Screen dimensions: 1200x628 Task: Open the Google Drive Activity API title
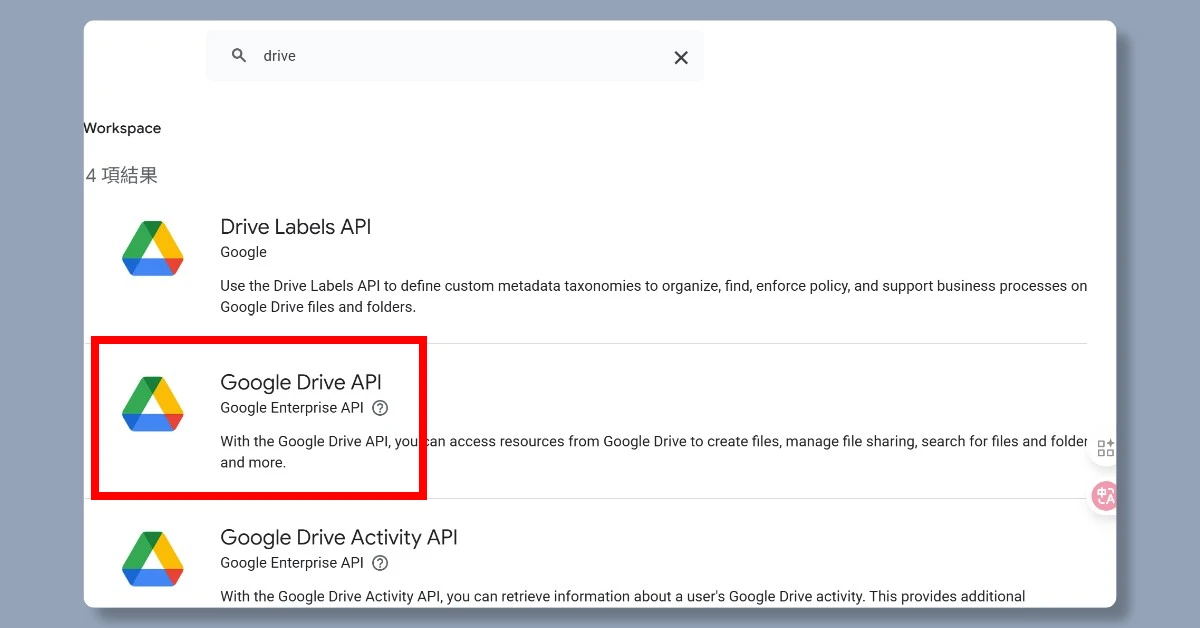339,537
